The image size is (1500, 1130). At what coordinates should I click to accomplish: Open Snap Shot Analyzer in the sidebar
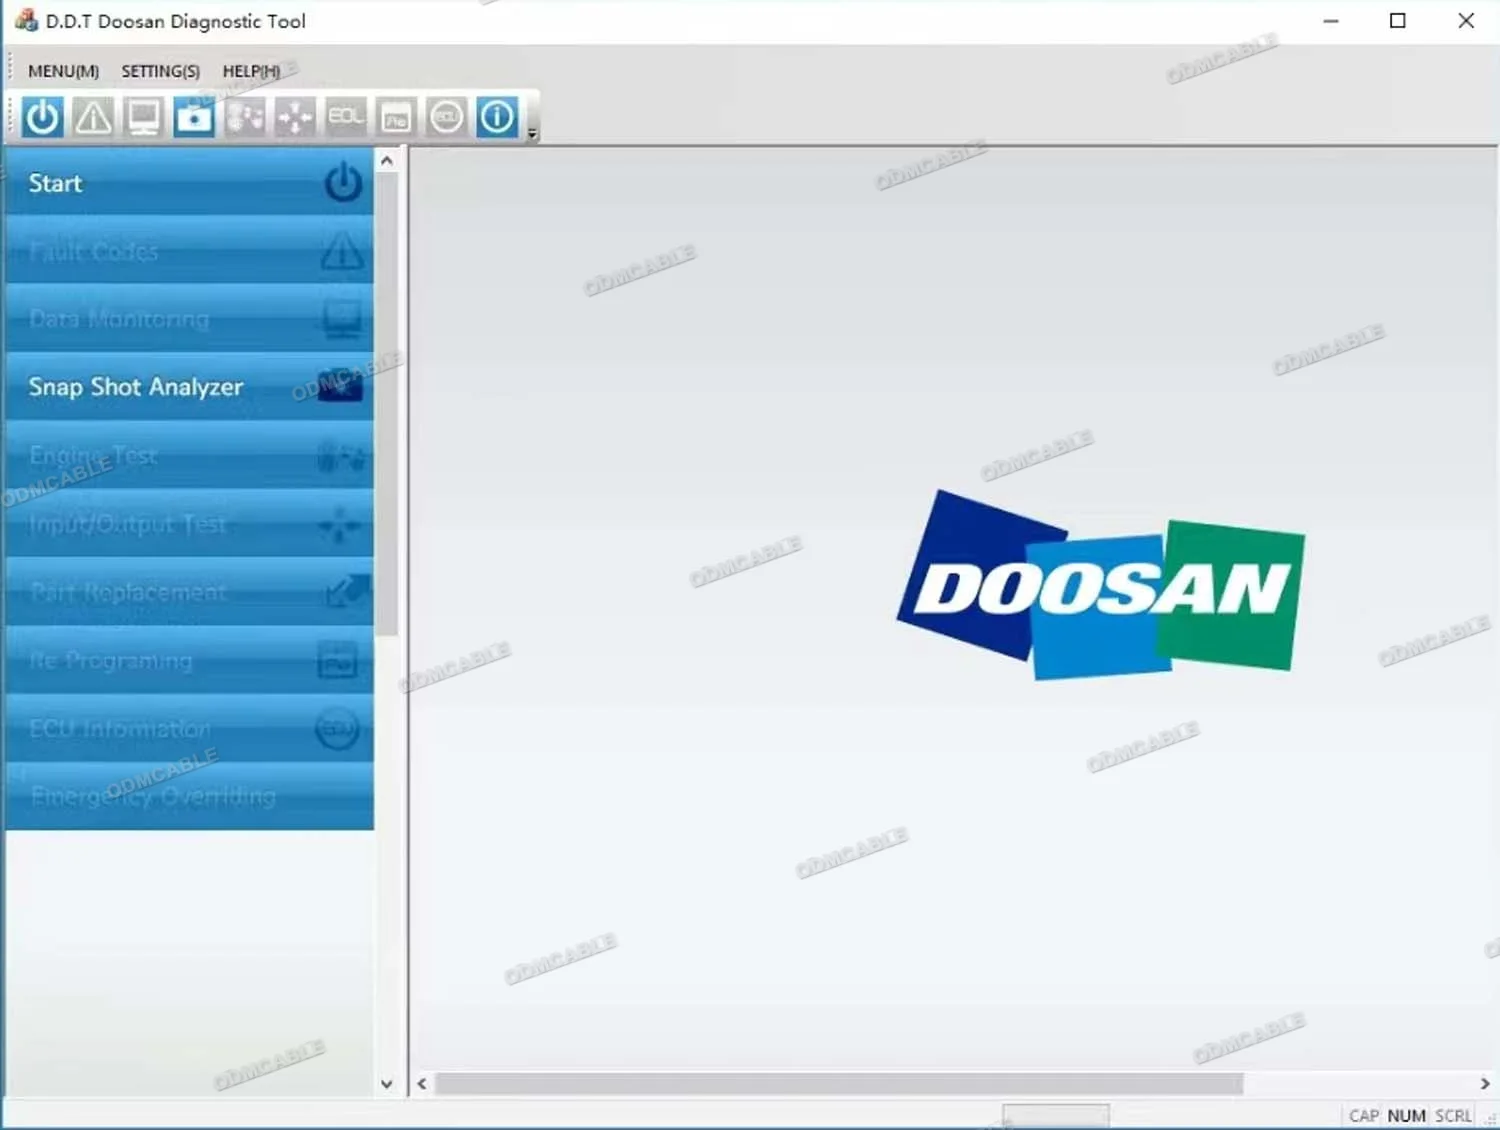click(189, 387)
